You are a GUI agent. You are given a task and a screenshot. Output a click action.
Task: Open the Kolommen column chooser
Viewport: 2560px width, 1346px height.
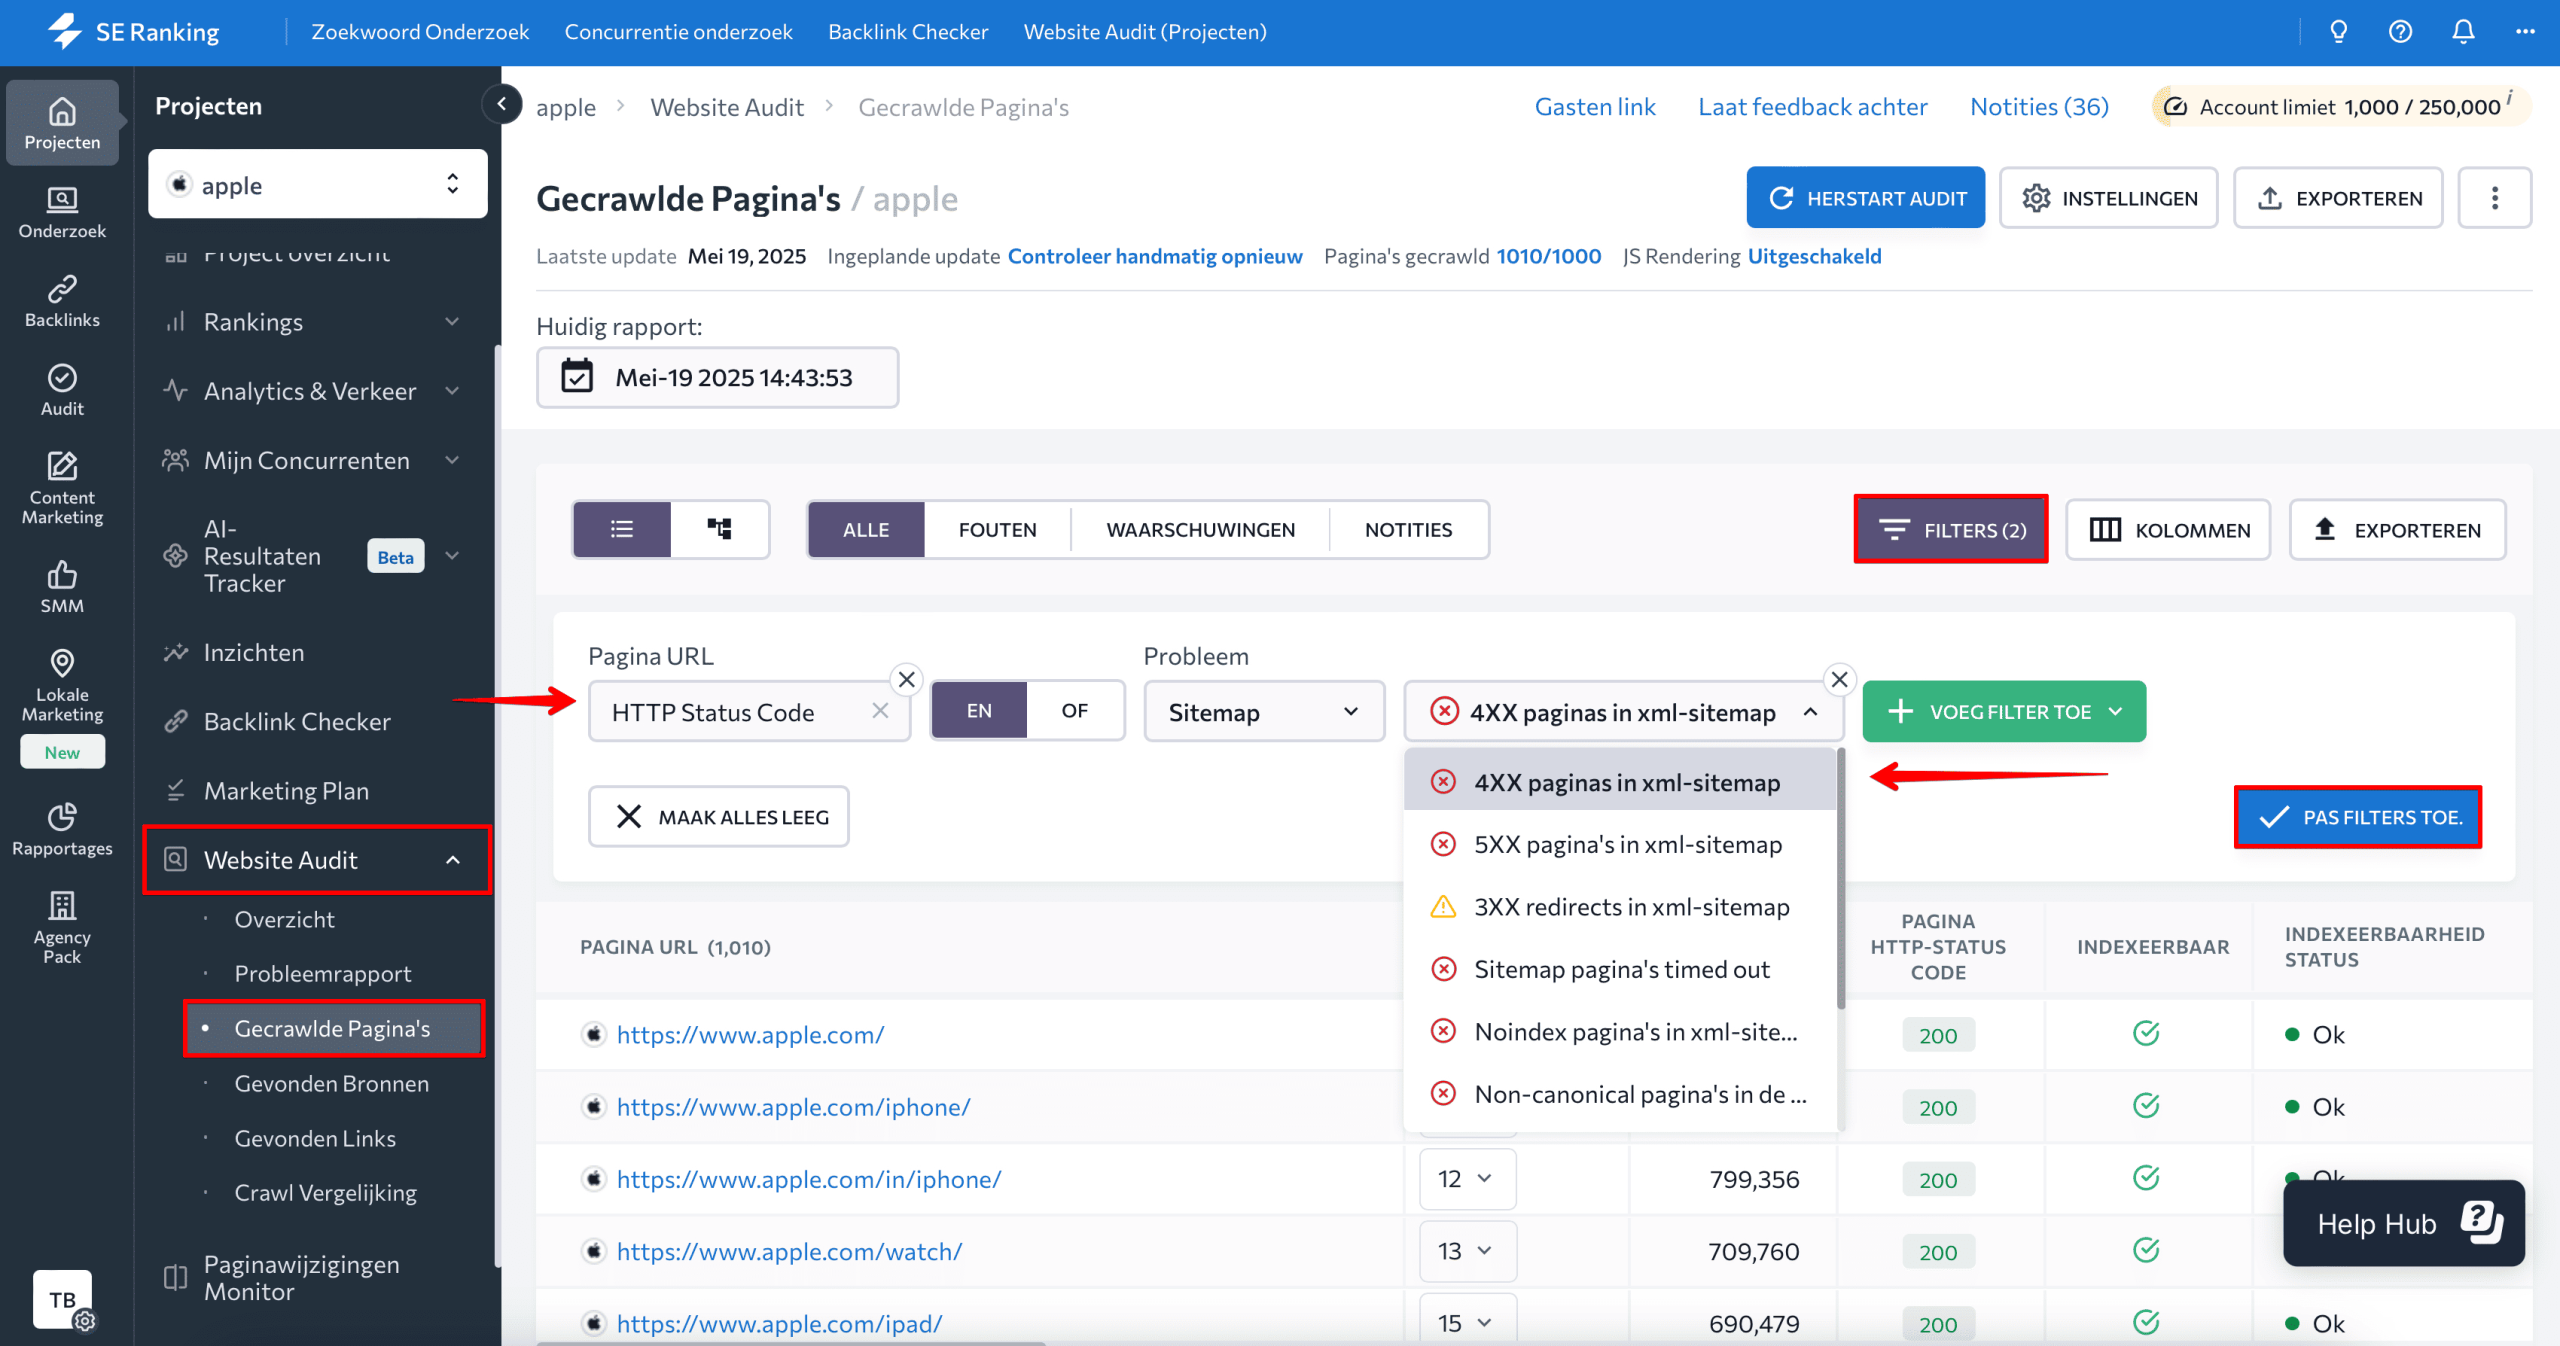pyautogui.click(x=2168, y=530)
